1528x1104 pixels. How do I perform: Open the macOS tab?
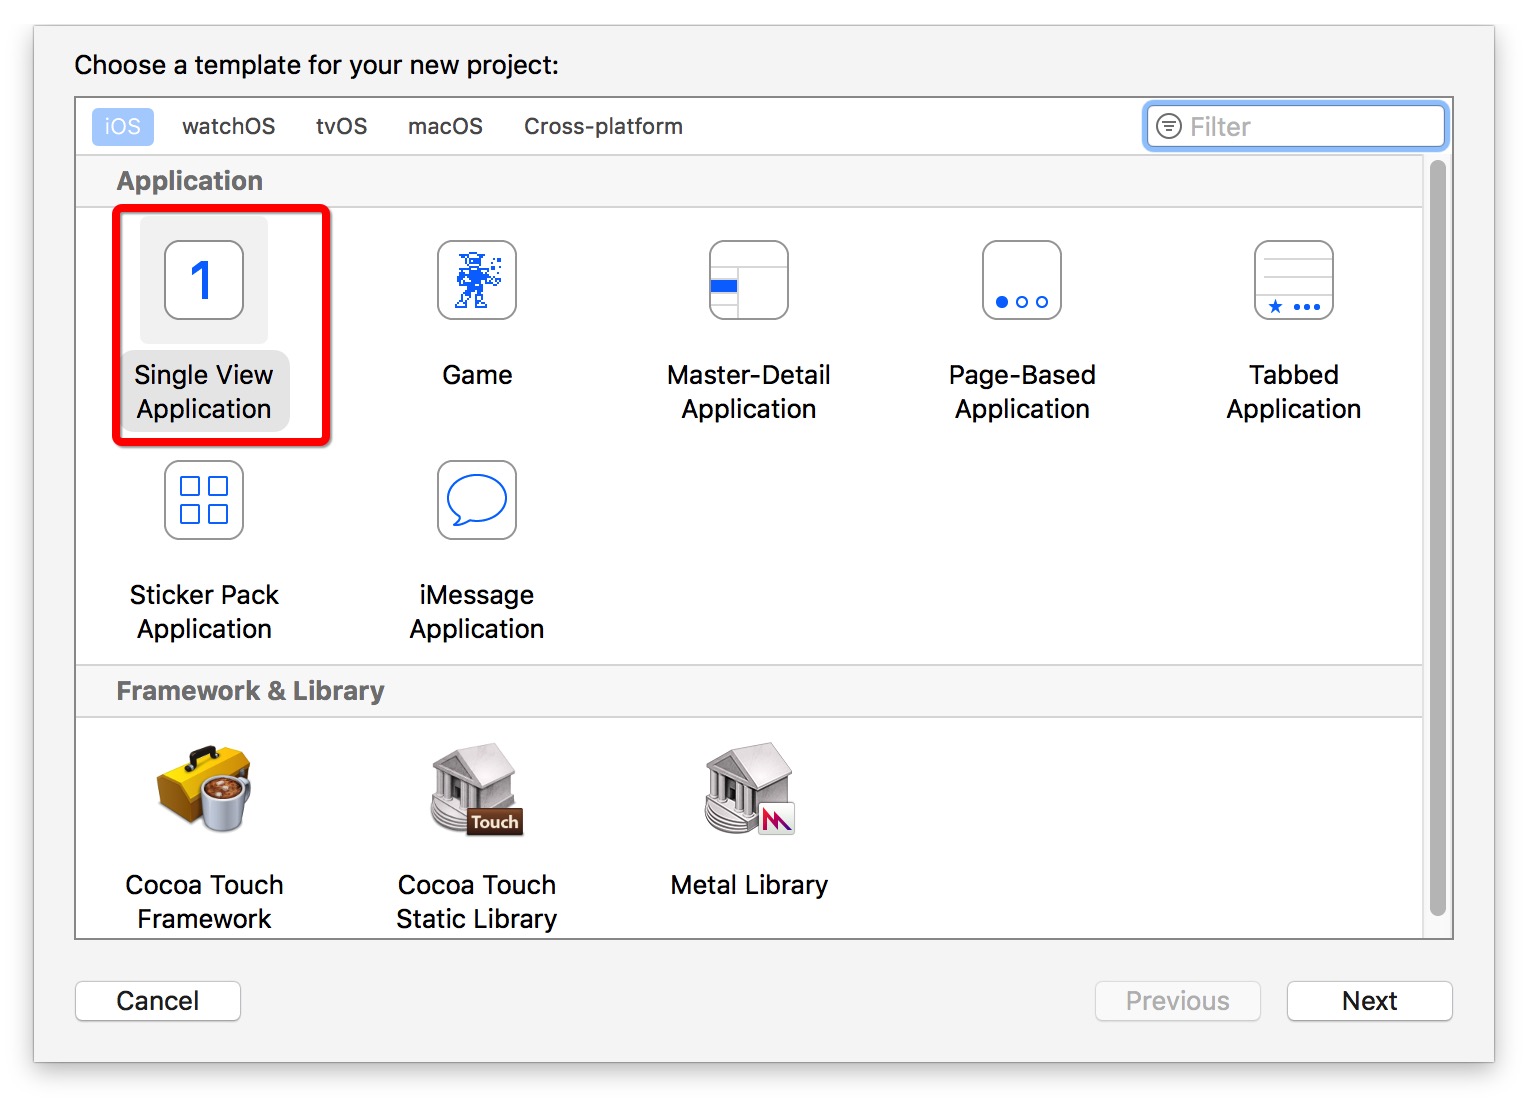(x=446, y=127)
